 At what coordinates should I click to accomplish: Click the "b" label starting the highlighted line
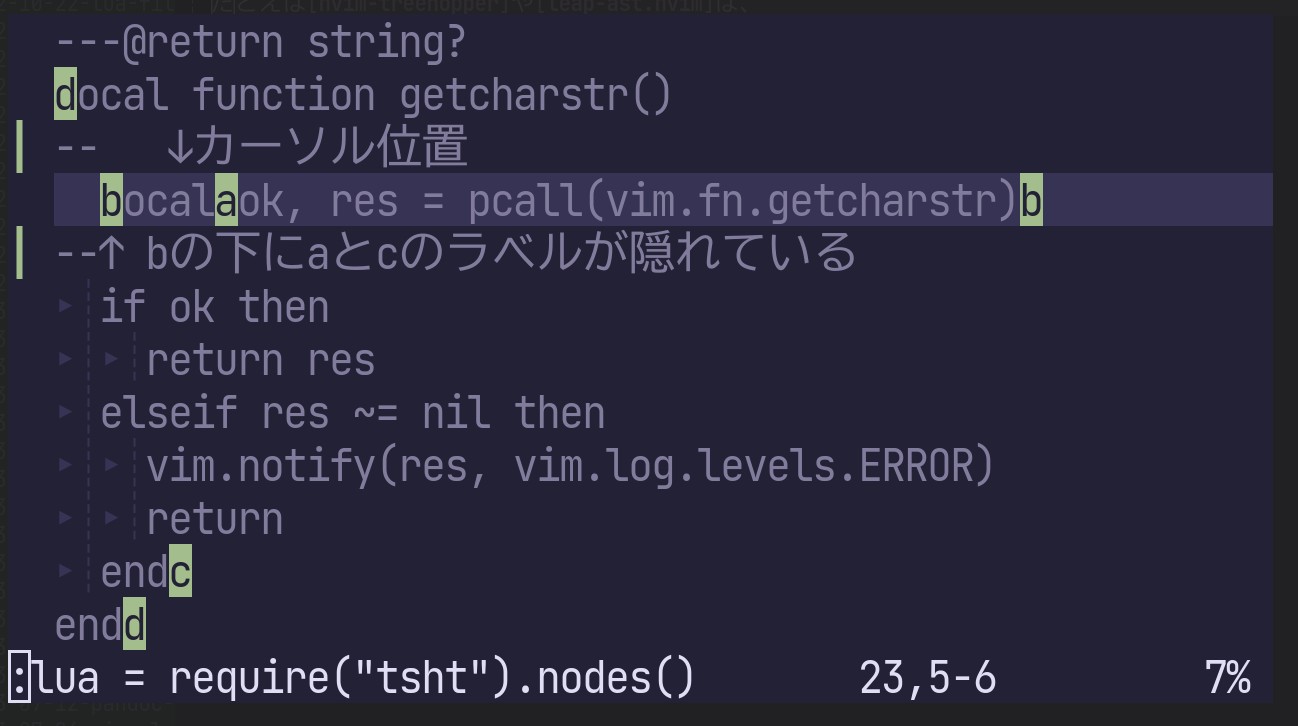point(111,201)
